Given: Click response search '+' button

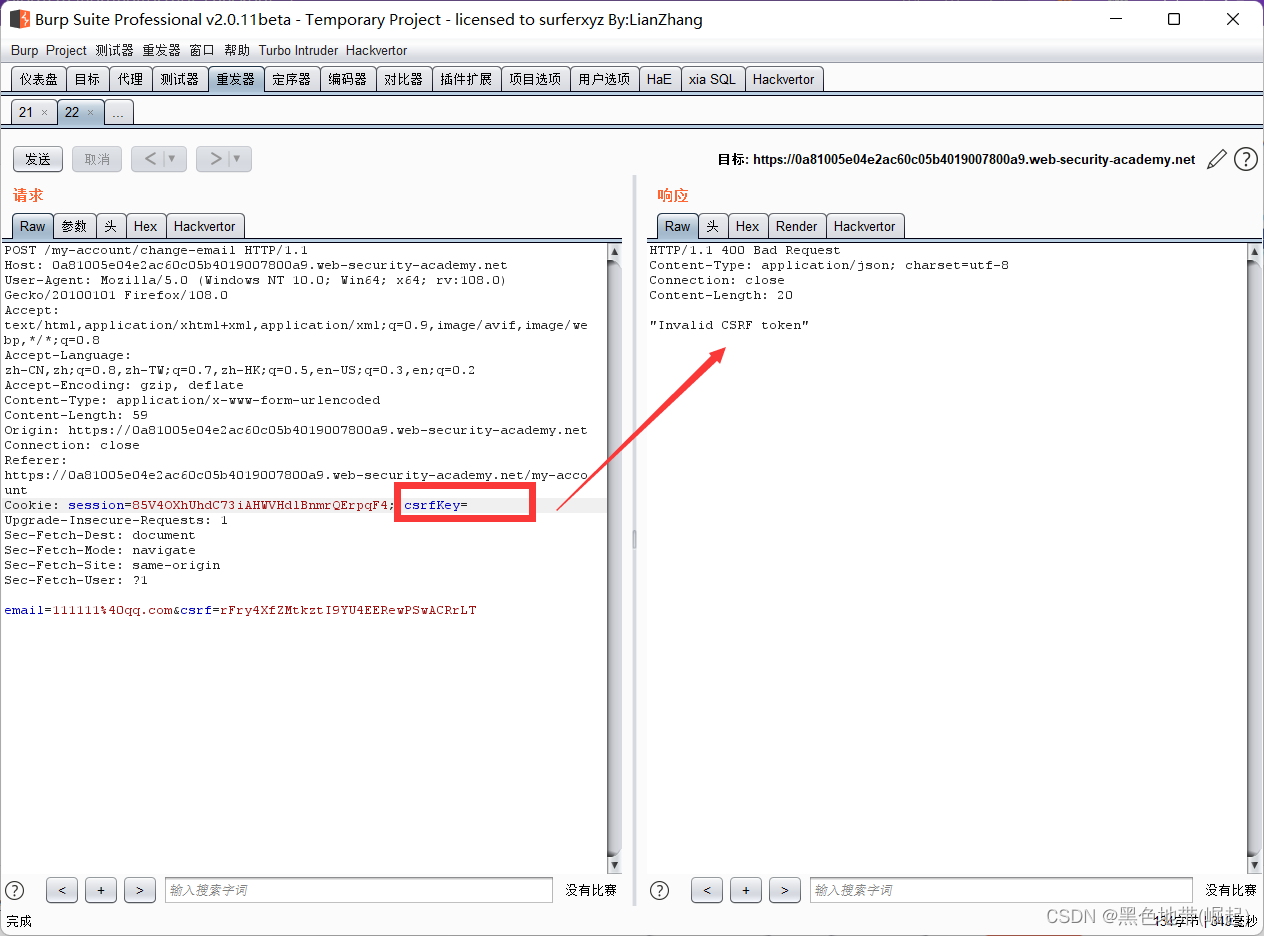Looking at the screenshot, I should (x=746, y=890).
